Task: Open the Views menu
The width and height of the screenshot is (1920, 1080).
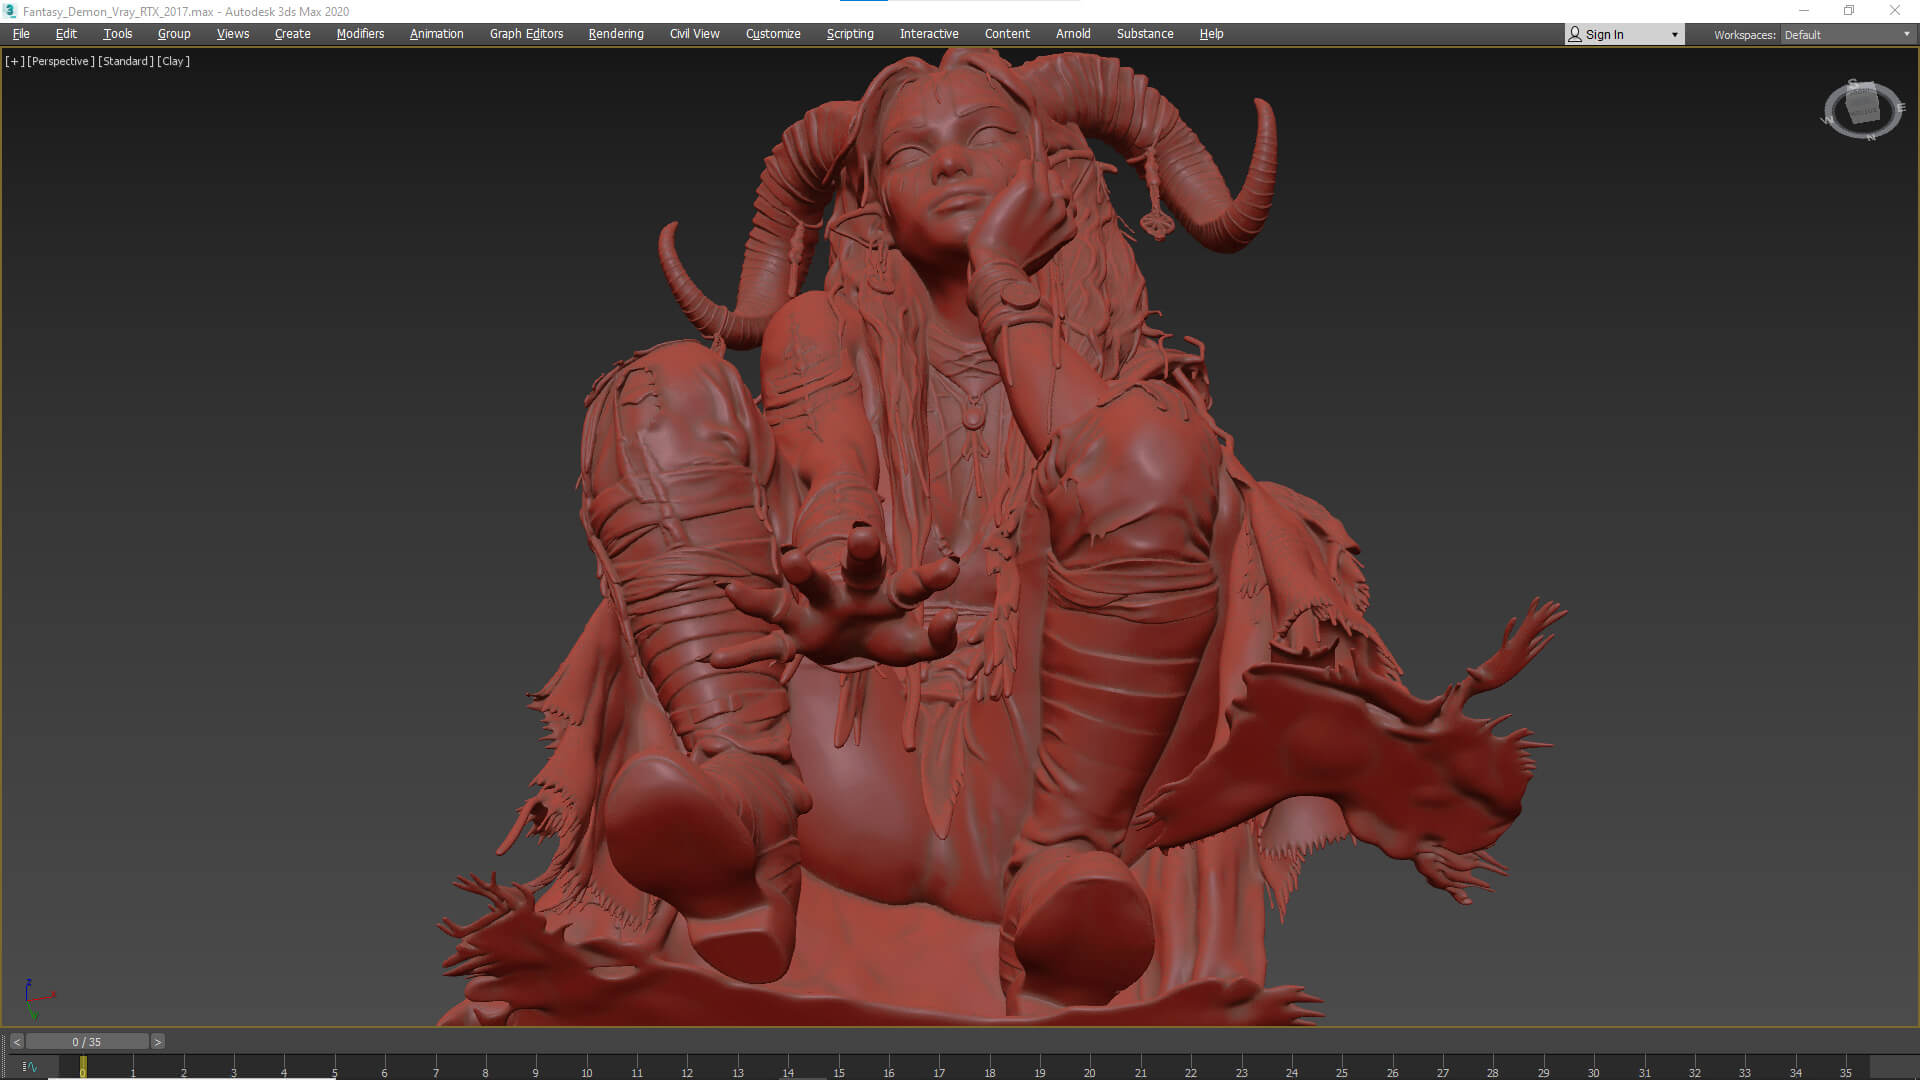Action: 233,34
